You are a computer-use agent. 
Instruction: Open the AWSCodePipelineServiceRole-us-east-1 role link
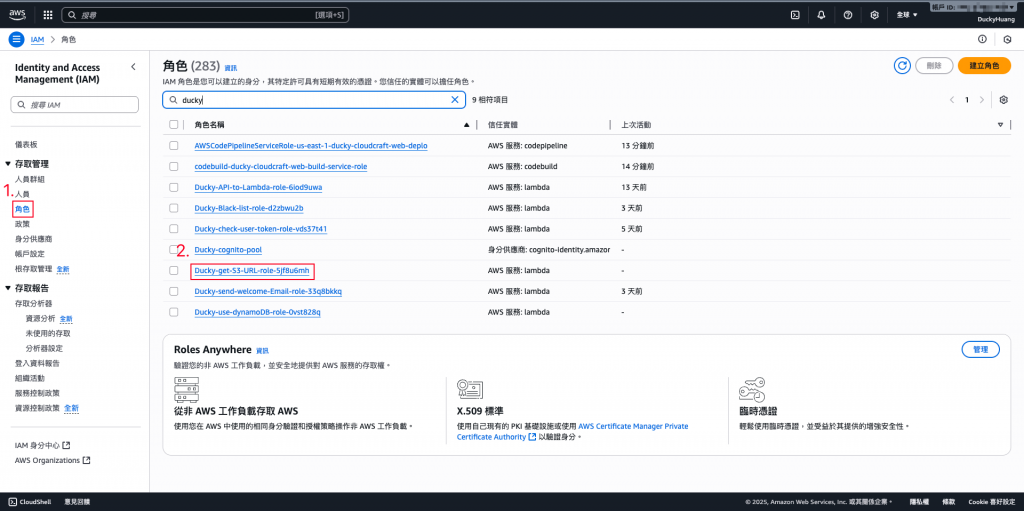tap(311, 146)
